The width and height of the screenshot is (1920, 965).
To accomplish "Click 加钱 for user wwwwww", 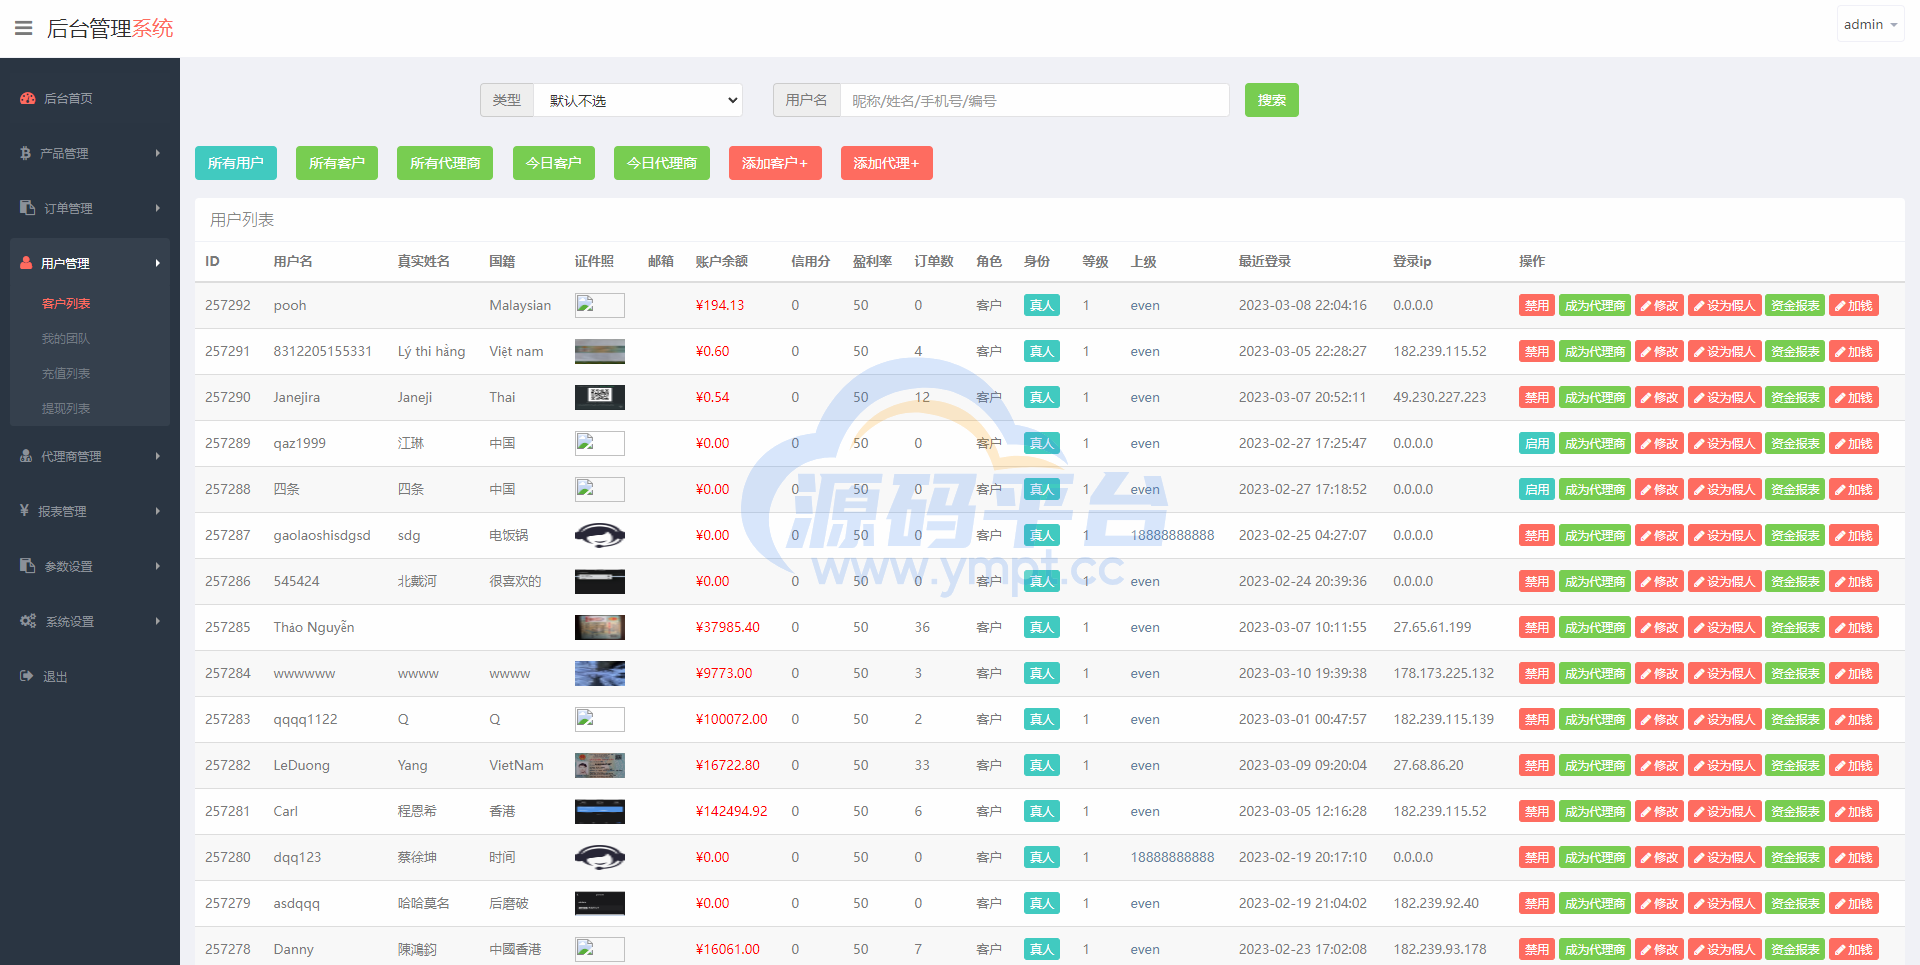I will tap(1854, 673).
